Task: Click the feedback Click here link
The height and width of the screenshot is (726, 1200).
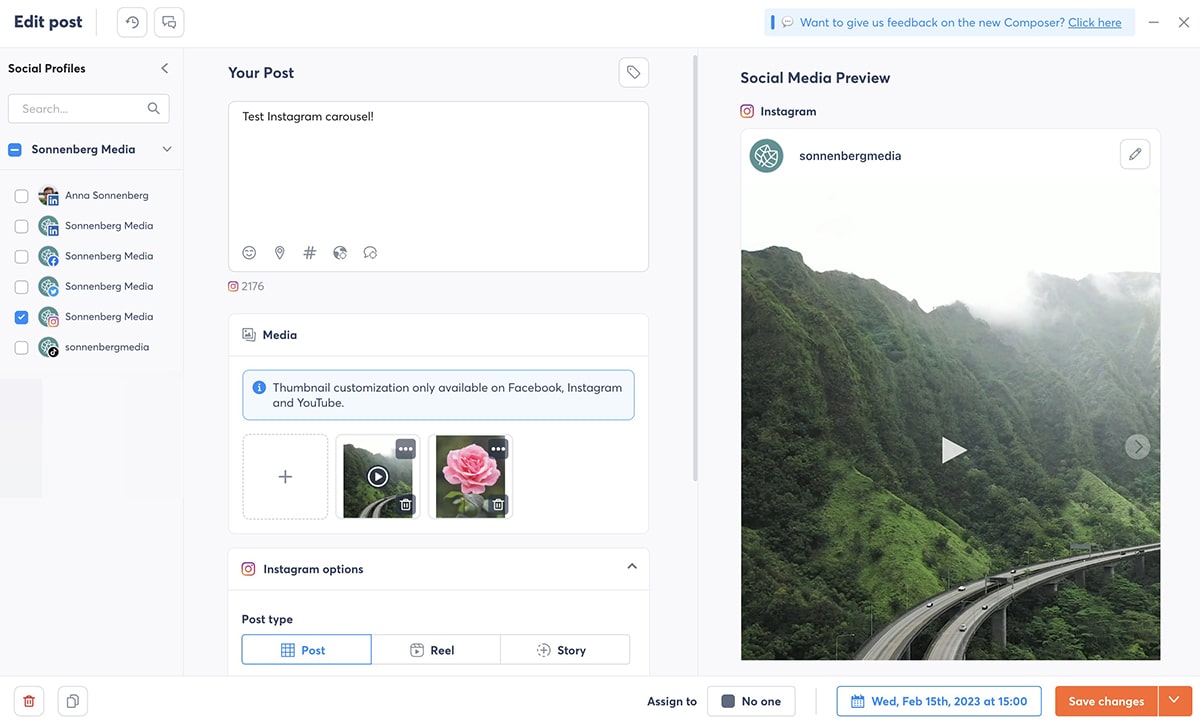Action: coord(1095,21)
